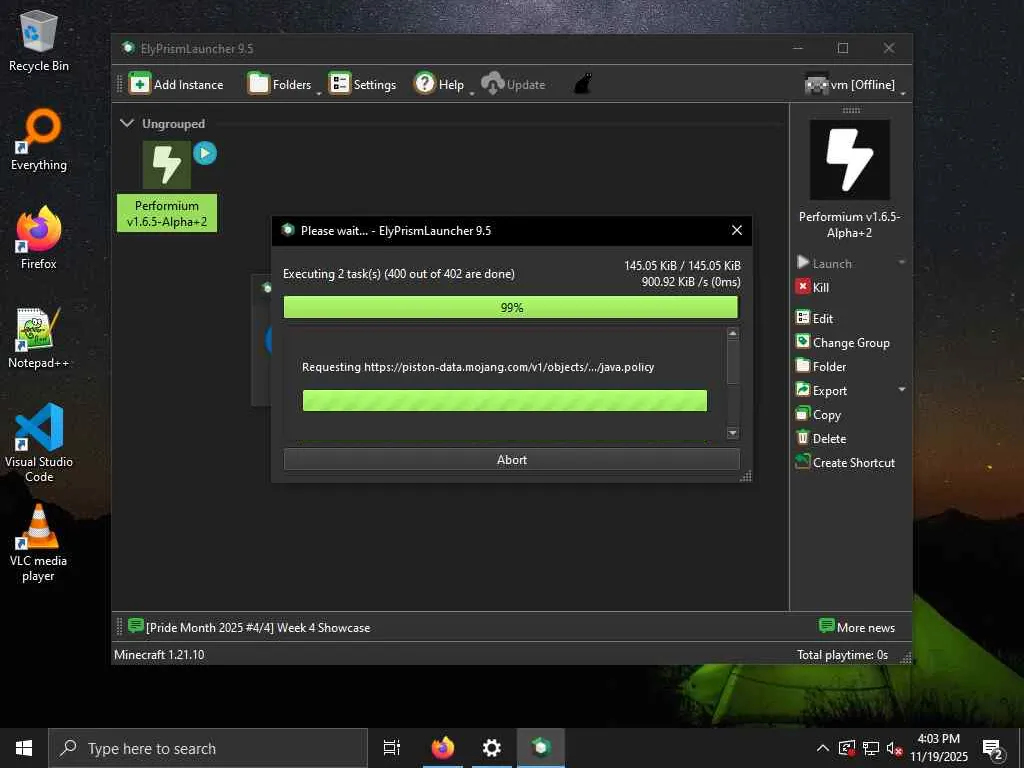Image resolution: width=1024 pixels, height=768 pixels.
Task: Open the Launch dropdown arrow
Action: tap(902, 263)
